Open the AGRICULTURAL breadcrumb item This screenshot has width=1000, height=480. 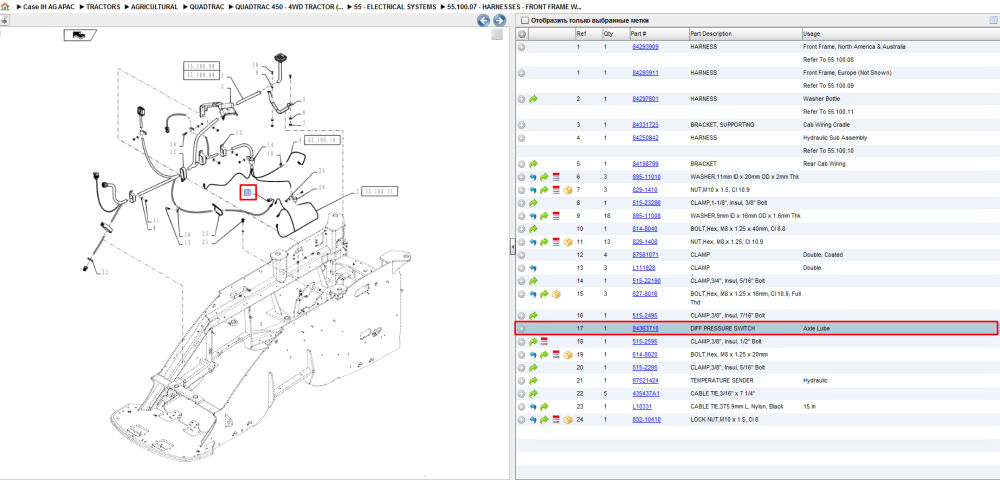point(155,6)
